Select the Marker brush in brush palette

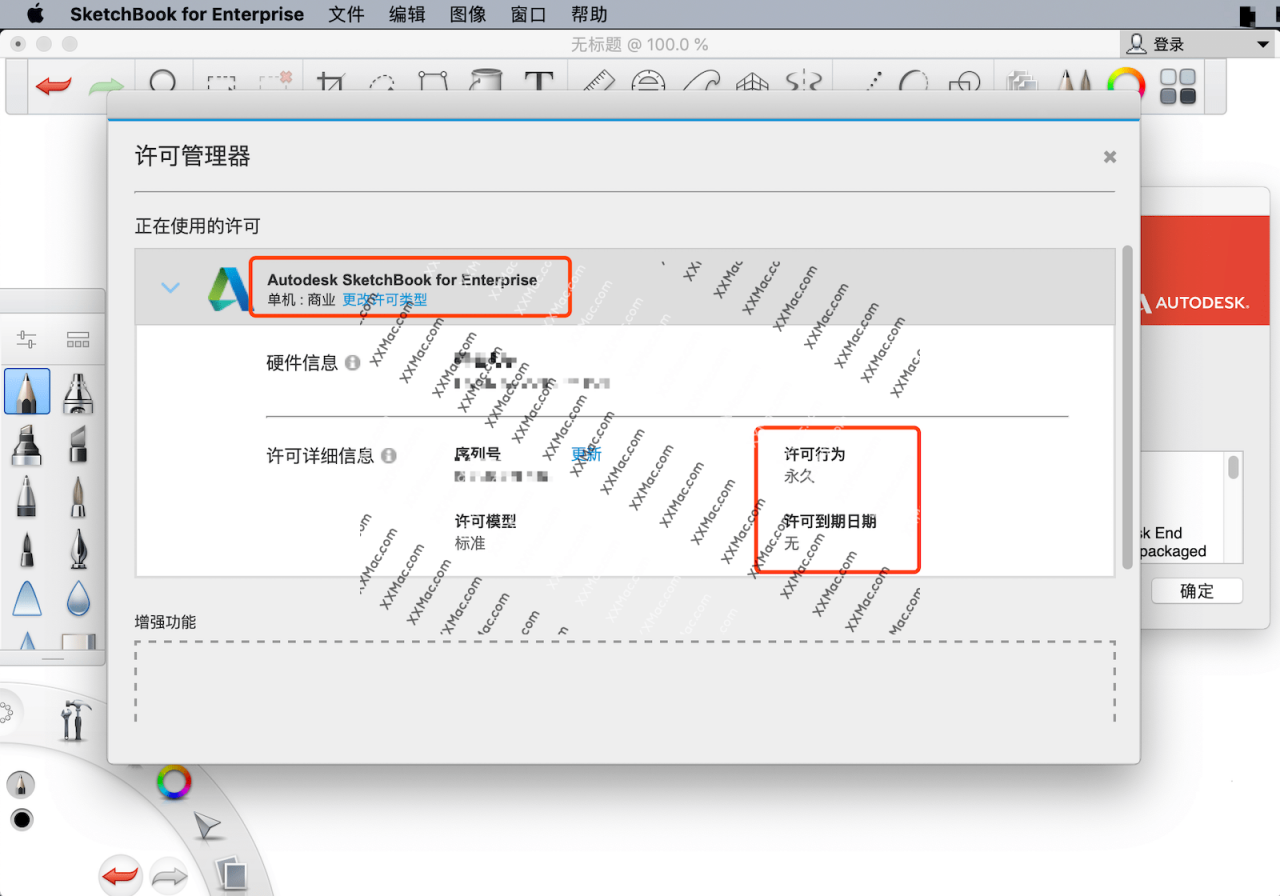pos(27,443)
